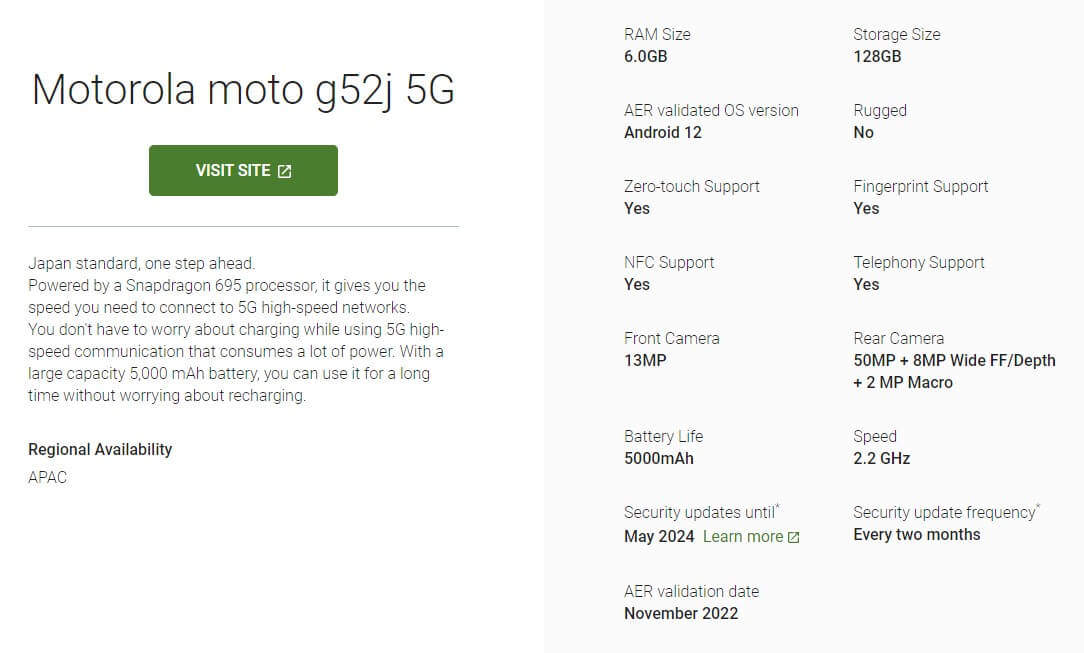Click the external link icon in VISIT SITE

284,171
